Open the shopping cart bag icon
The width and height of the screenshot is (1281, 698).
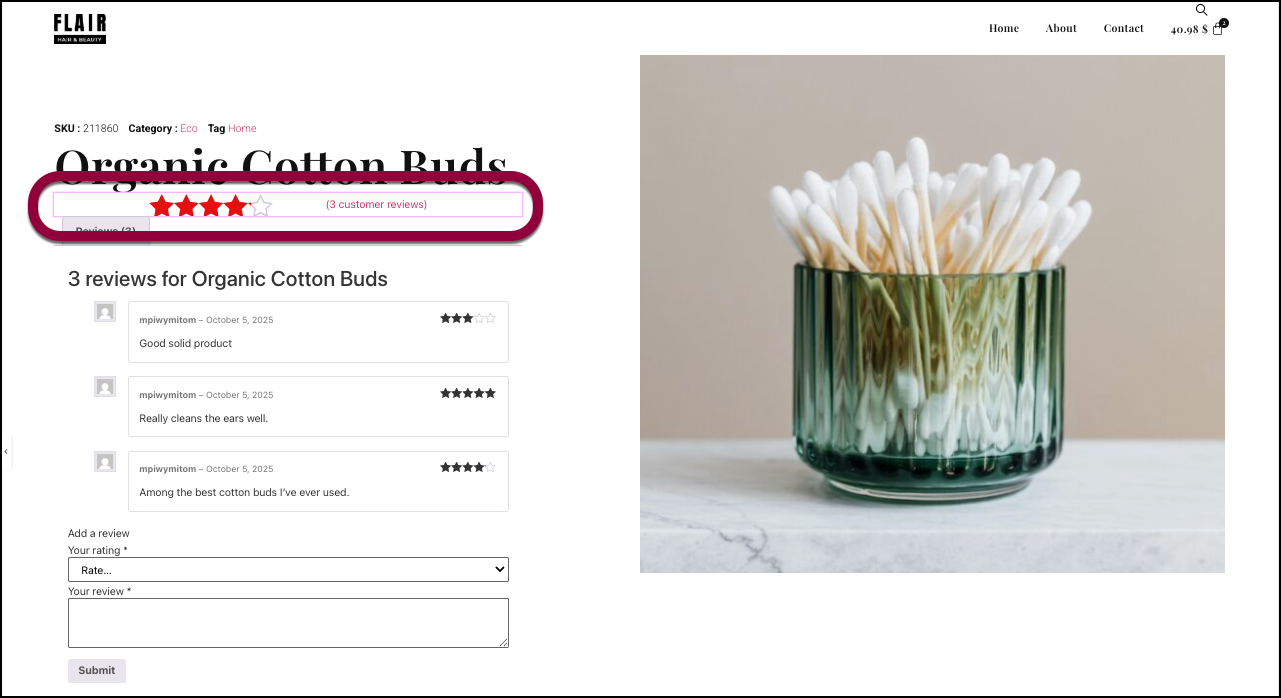click(x=1218, y=29)
